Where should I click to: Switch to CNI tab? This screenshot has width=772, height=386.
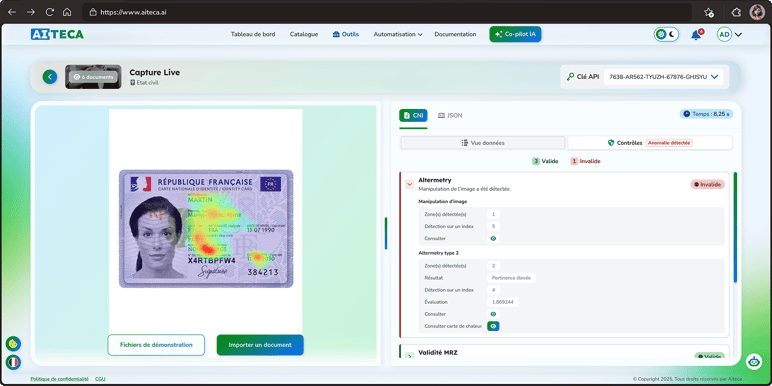[x=413, y=115]
